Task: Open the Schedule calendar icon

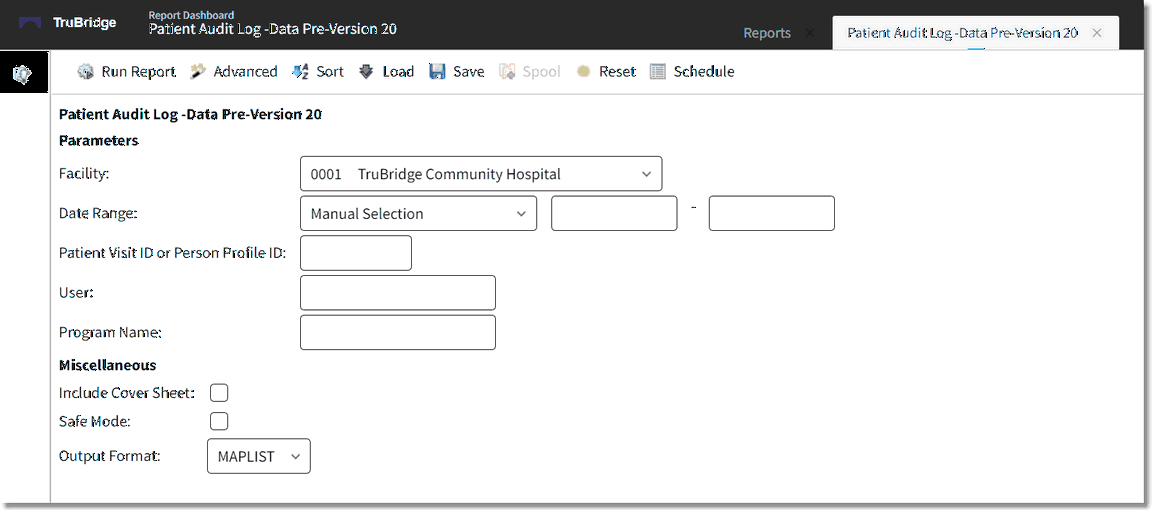Action: click(657, 72)
